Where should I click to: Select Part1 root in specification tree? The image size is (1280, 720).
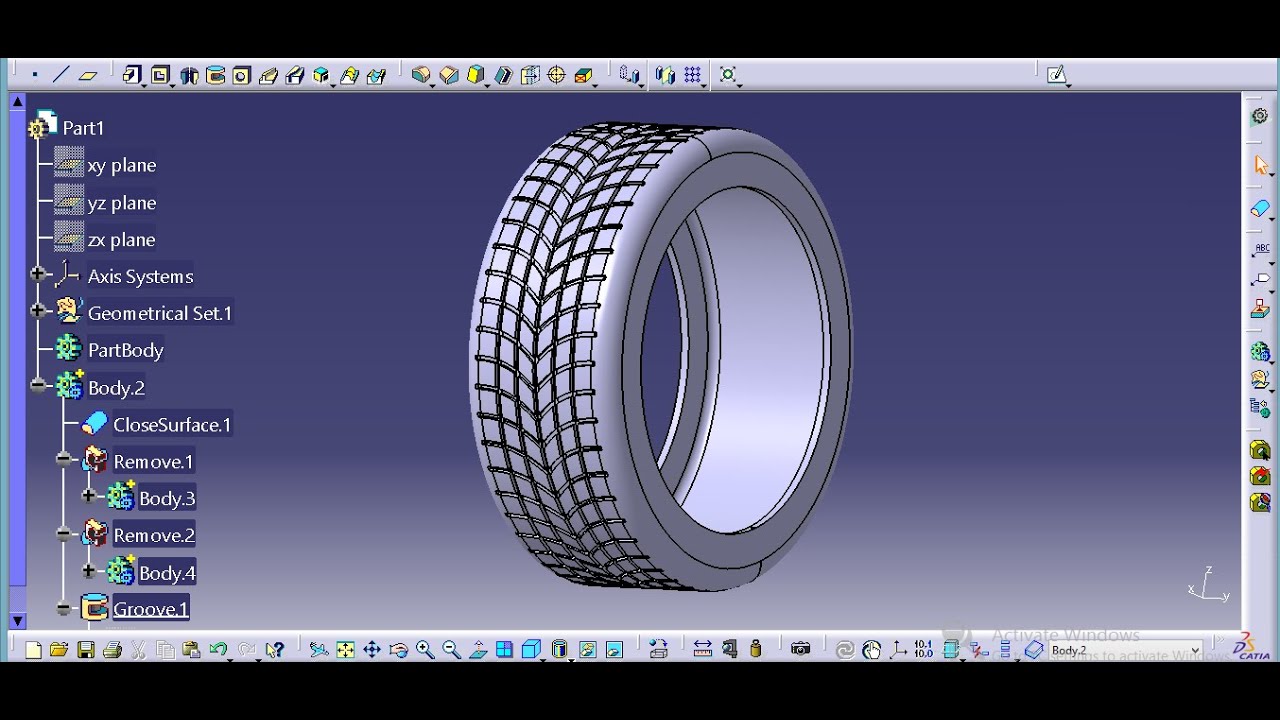[x=83, y=128]
